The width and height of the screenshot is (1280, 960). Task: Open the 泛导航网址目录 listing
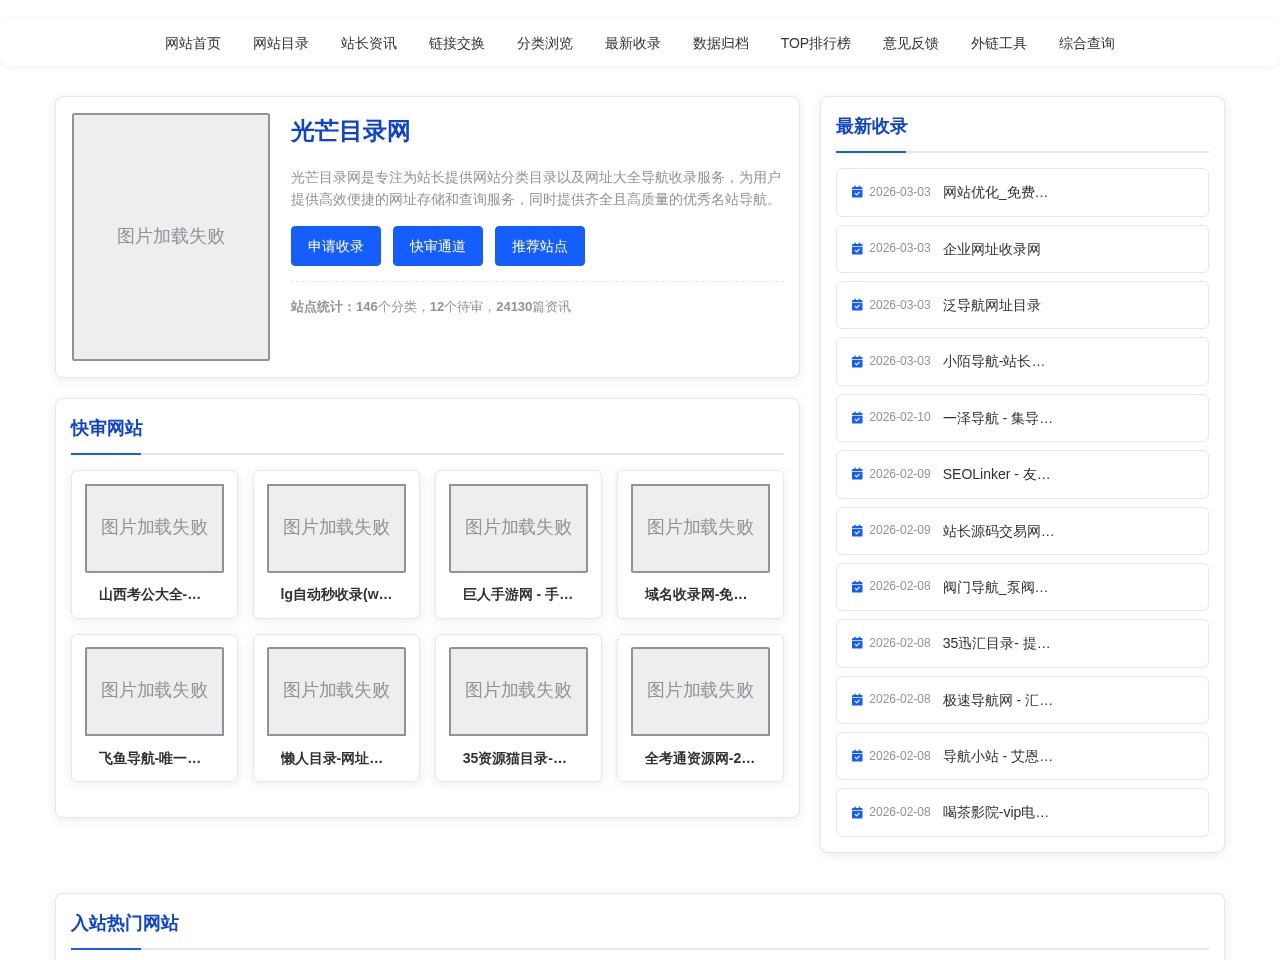[x=992, y=305]
